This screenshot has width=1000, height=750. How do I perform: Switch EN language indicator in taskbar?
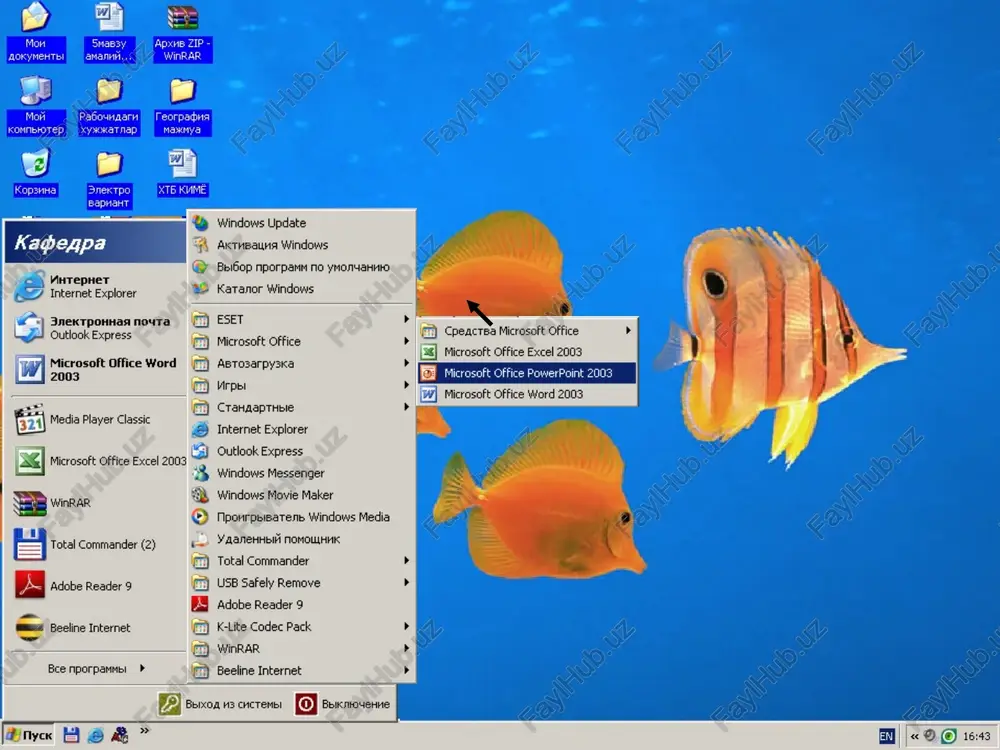click(886, 737)
